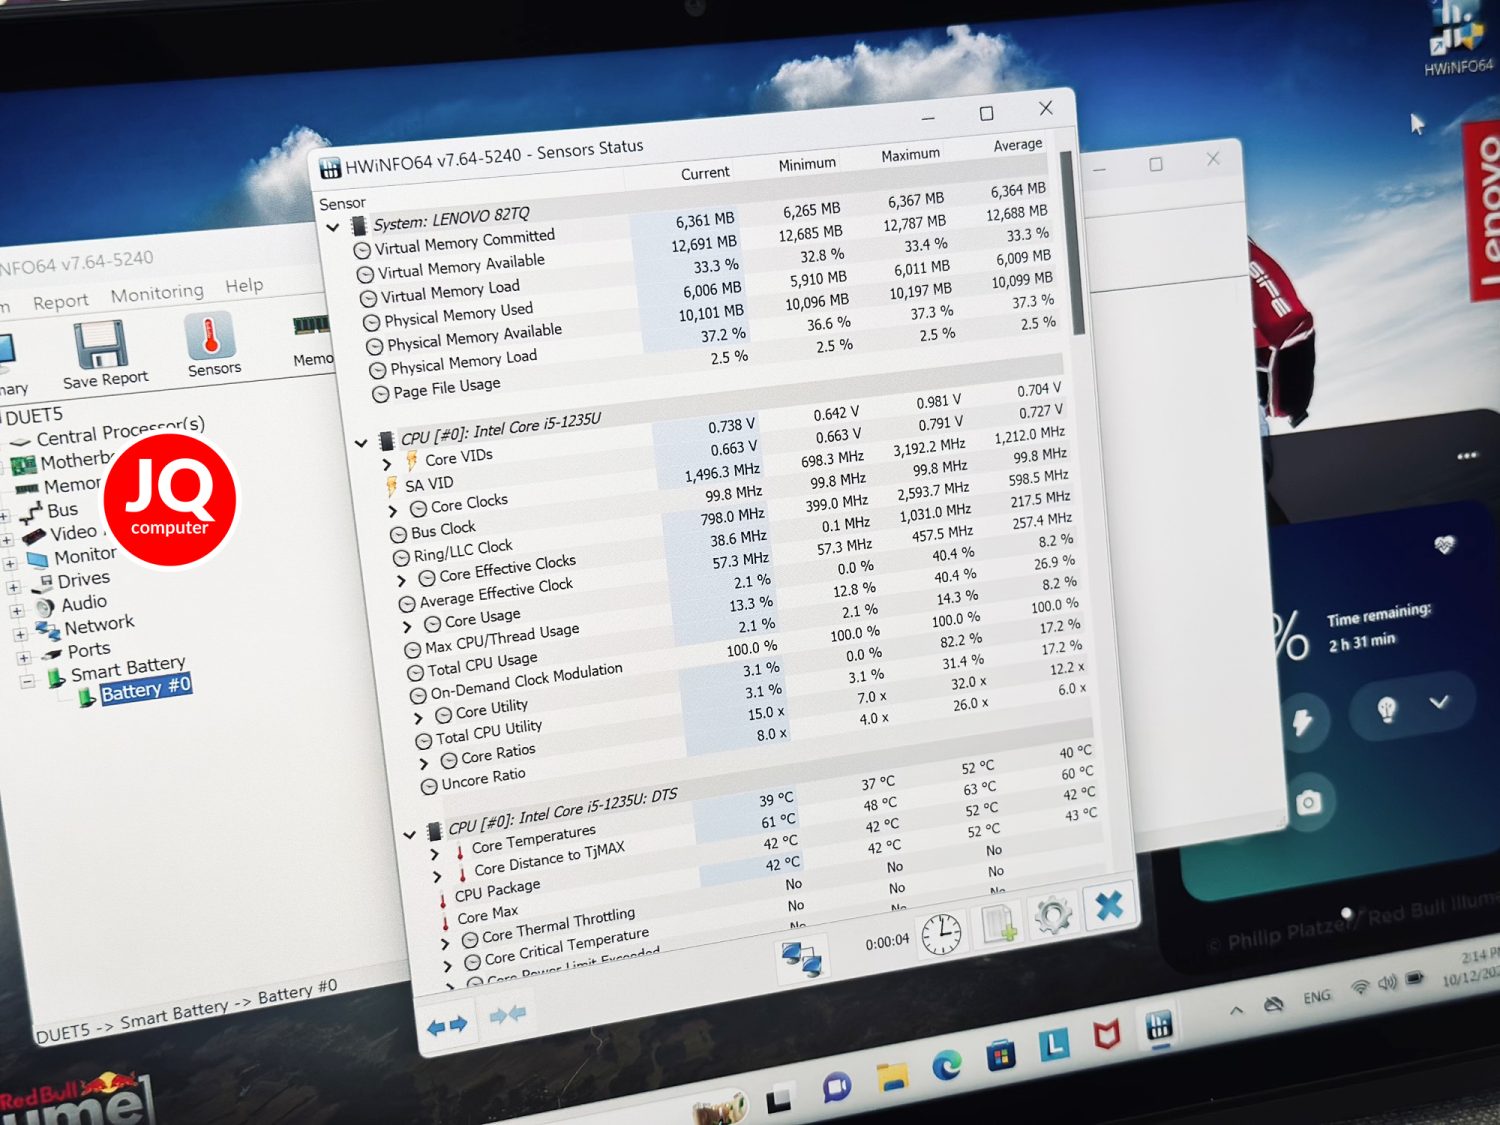1500x1125 pixels.
Task: Open the sensor settings gear icon
Action: click(1052, 914)
